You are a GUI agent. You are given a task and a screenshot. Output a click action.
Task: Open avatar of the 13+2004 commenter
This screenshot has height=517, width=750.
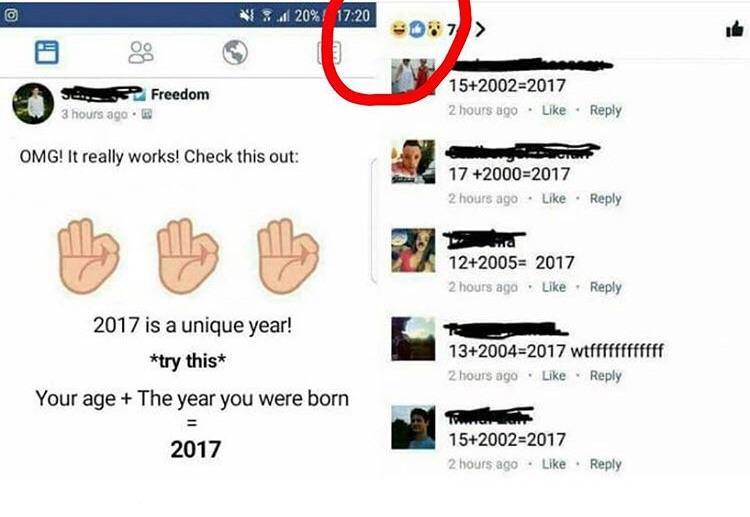(x=413, y=339)
